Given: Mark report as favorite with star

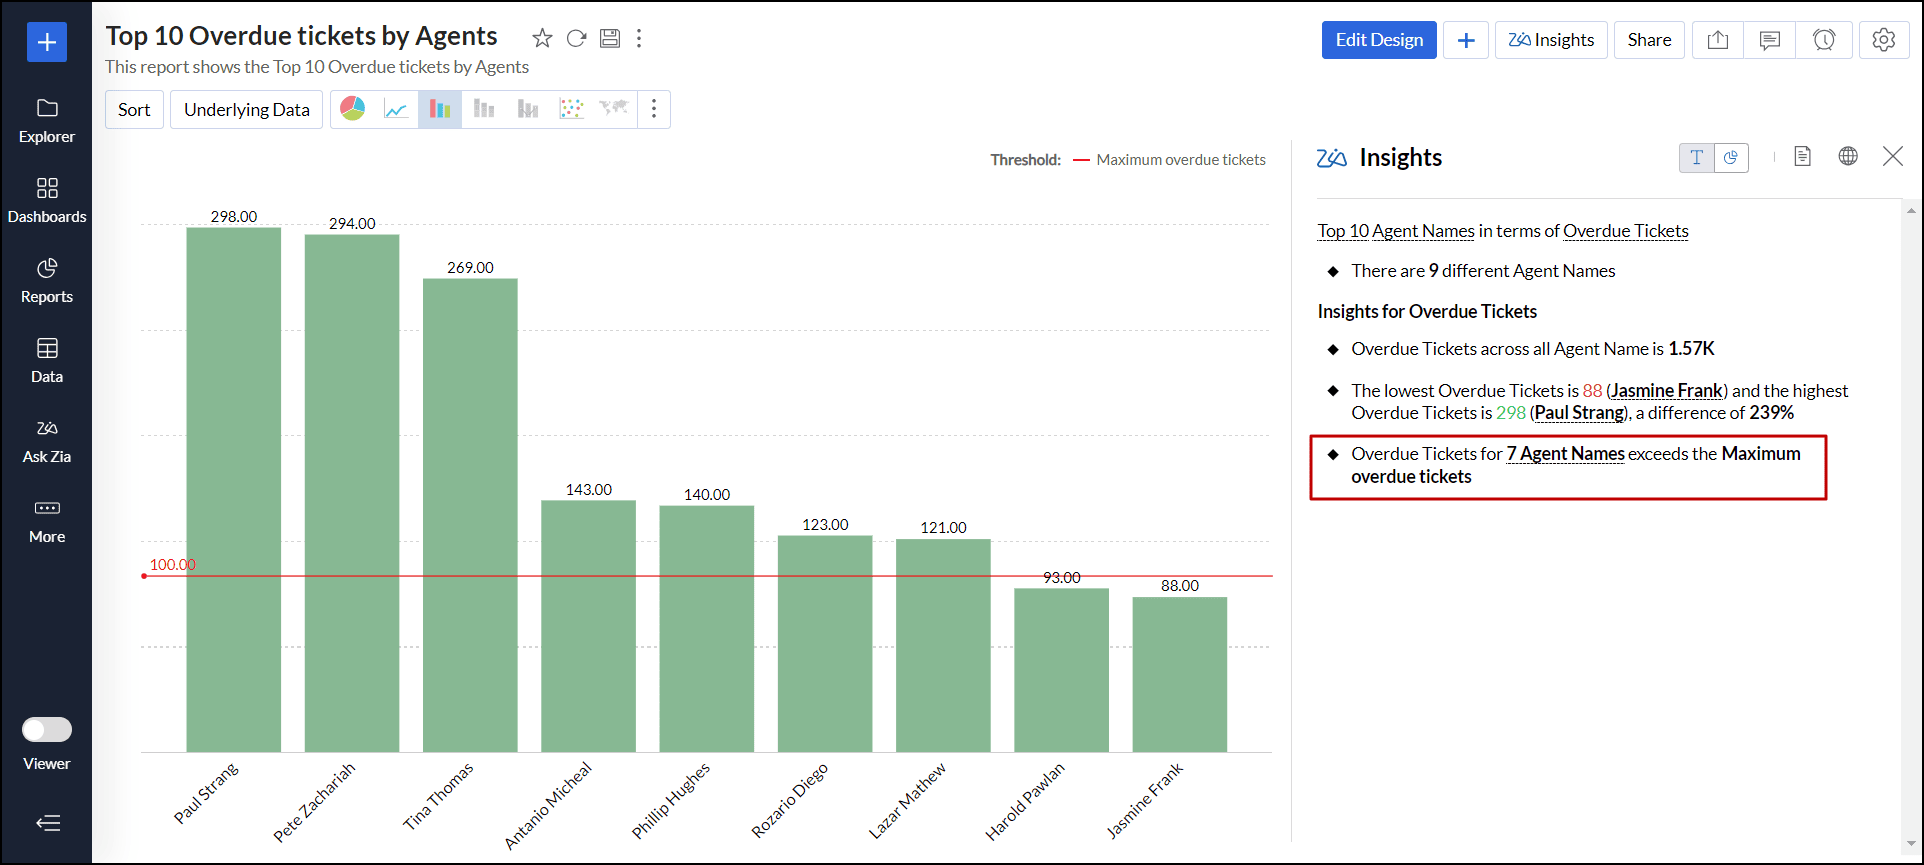Looking at the screenshot, I should pos(542,38).
